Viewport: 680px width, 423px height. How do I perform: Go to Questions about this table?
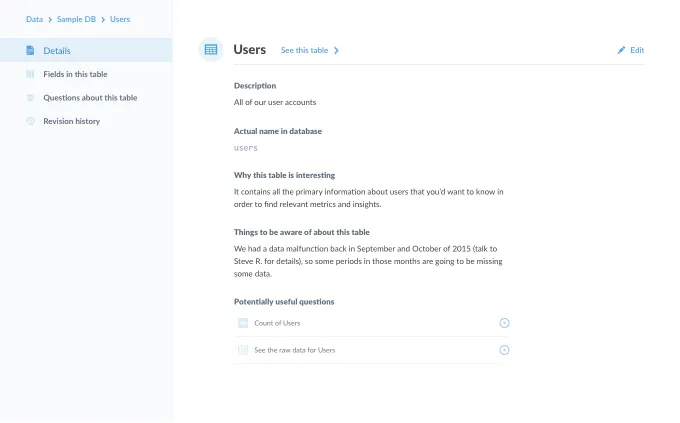coord(90,98)
